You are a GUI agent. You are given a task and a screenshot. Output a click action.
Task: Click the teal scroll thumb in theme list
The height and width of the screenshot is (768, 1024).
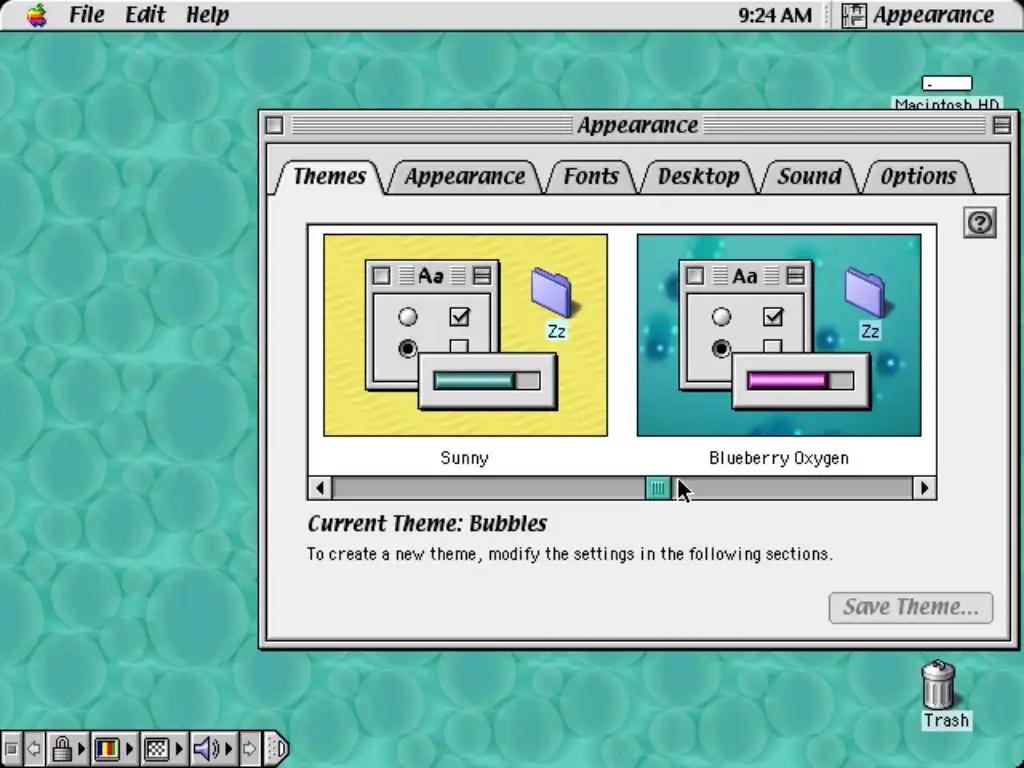point(658,488)
